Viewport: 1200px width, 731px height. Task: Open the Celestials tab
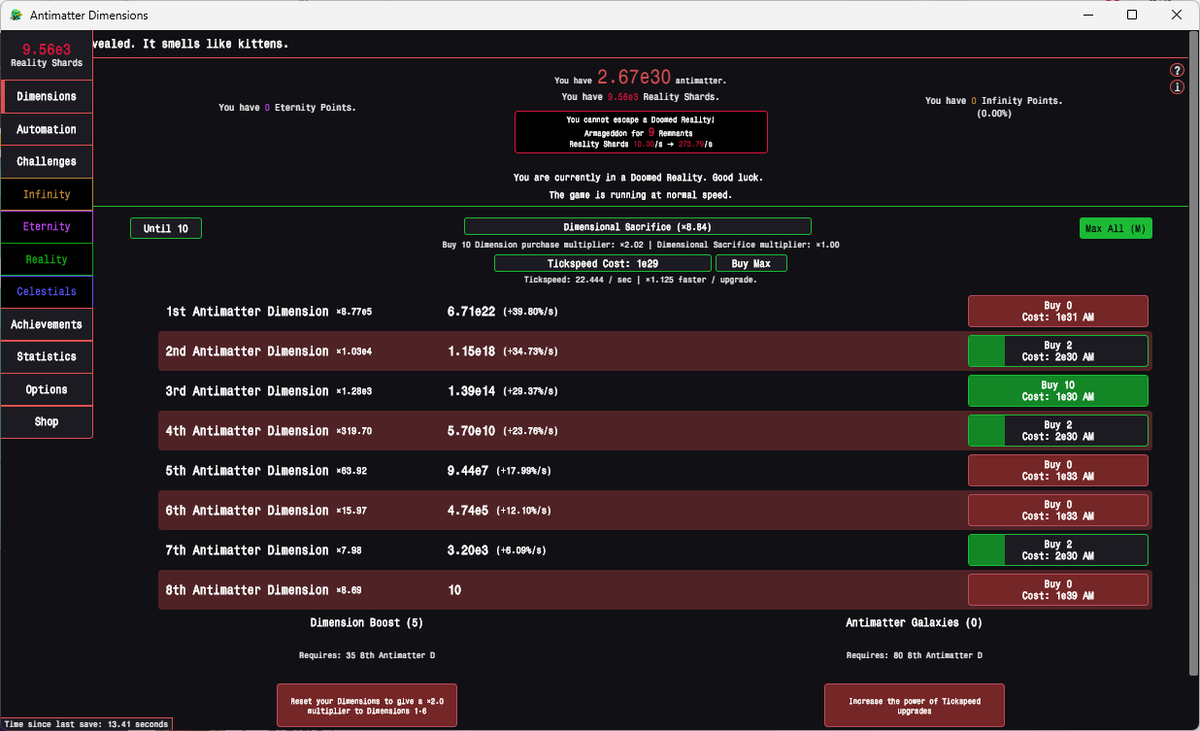(x=46, y=291)
